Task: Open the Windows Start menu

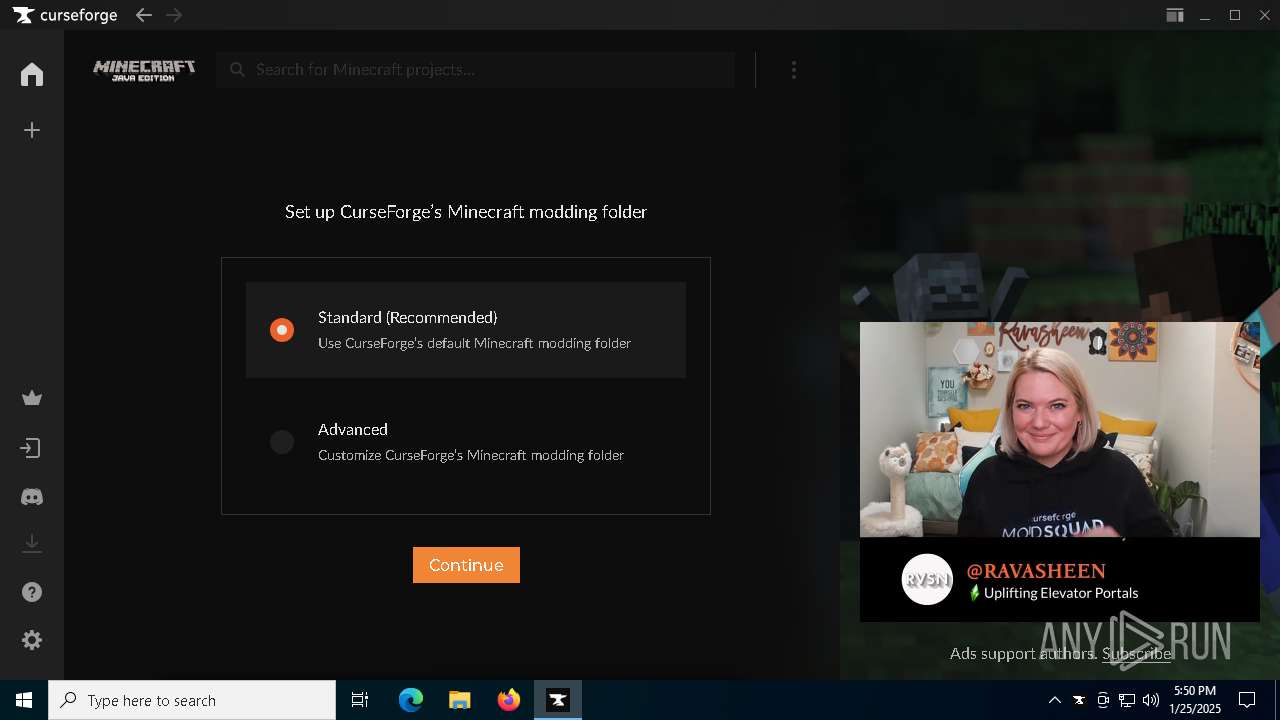Action: (x=24, y=700)
